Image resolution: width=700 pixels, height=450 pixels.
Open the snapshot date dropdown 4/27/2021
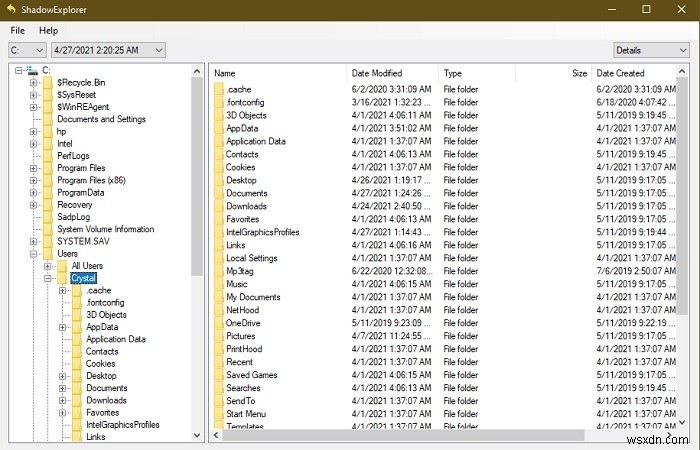click(108, 50)
